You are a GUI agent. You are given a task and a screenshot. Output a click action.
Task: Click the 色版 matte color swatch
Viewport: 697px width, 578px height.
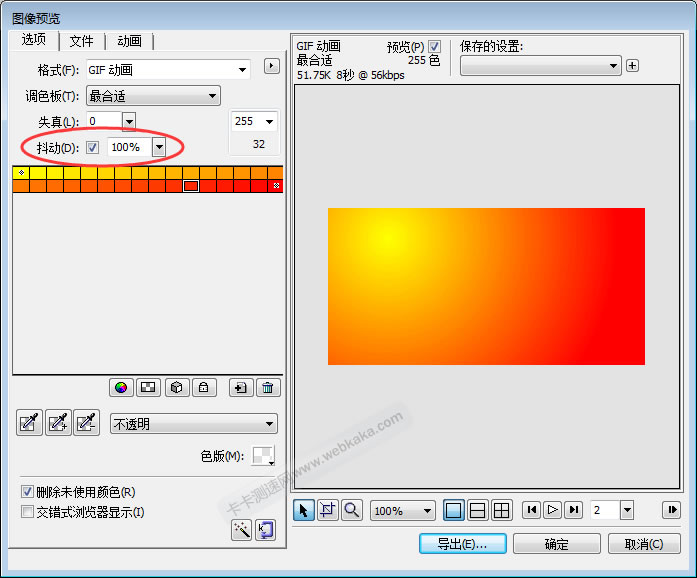coord(262,456)
